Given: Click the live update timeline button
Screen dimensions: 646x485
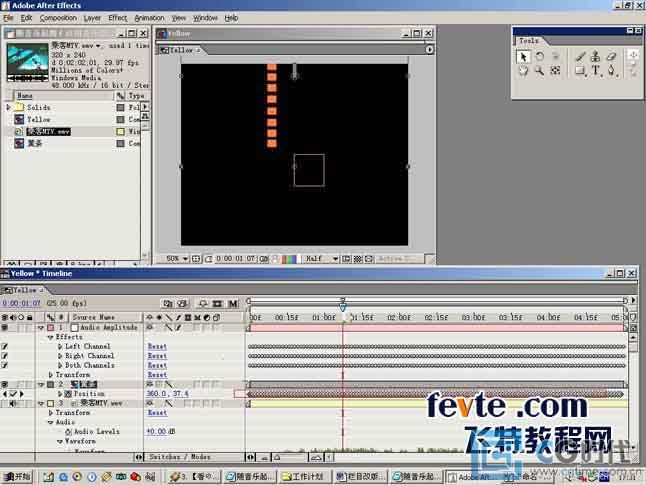Looking at the screenshot, I should pyautogui.click(x=168, y=304).
